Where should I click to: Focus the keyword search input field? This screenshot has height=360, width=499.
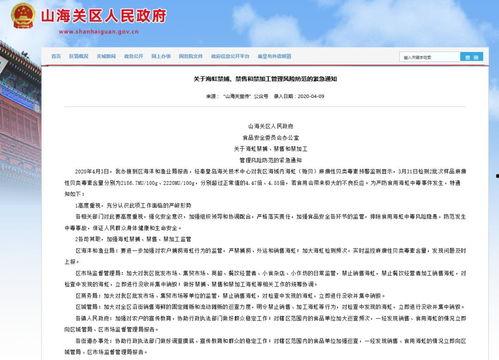point(429,57)
